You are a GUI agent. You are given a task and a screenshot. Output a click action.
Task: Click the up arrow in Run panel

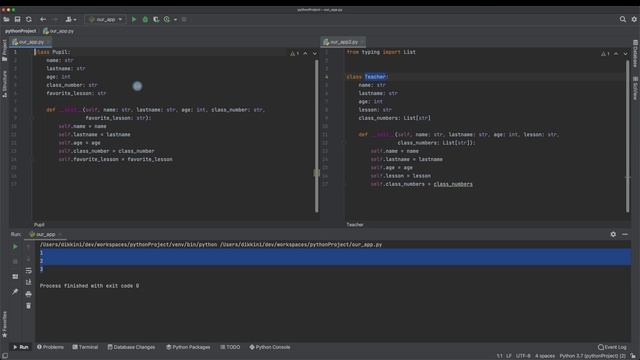click(29, 247)
